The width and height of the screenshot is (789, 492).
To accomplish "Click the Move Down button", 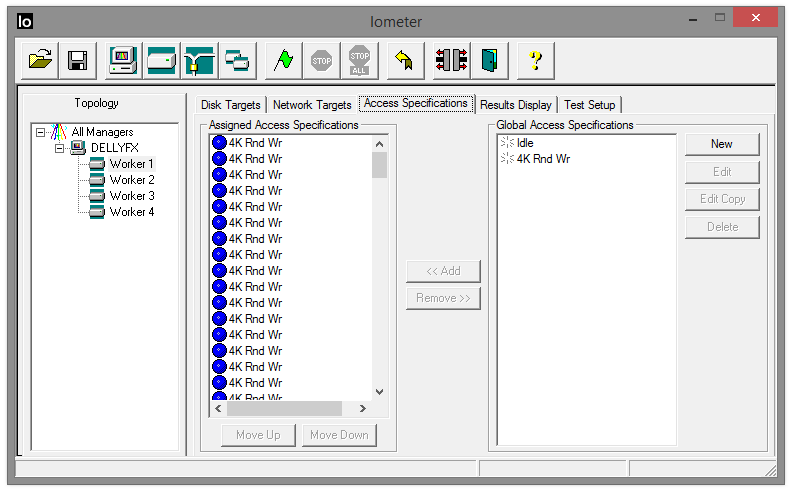I will [x=339, y=435].
